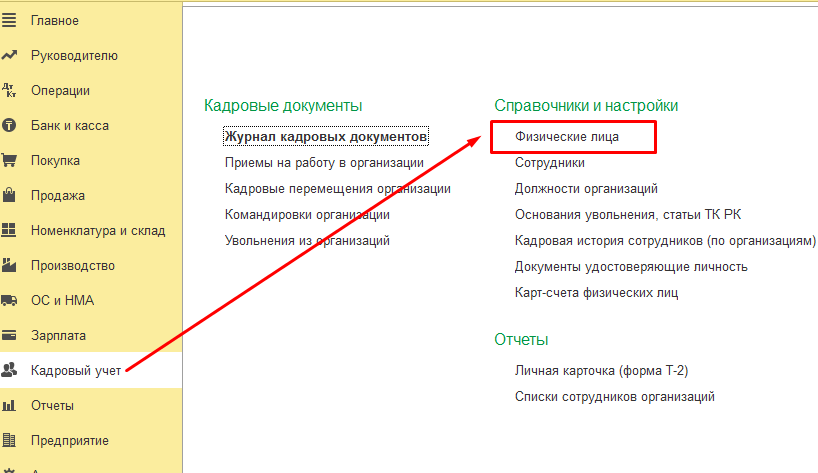Go to the Предприятие section
The height and width of the screenshot is (473, 818).
tap(69, 441)
